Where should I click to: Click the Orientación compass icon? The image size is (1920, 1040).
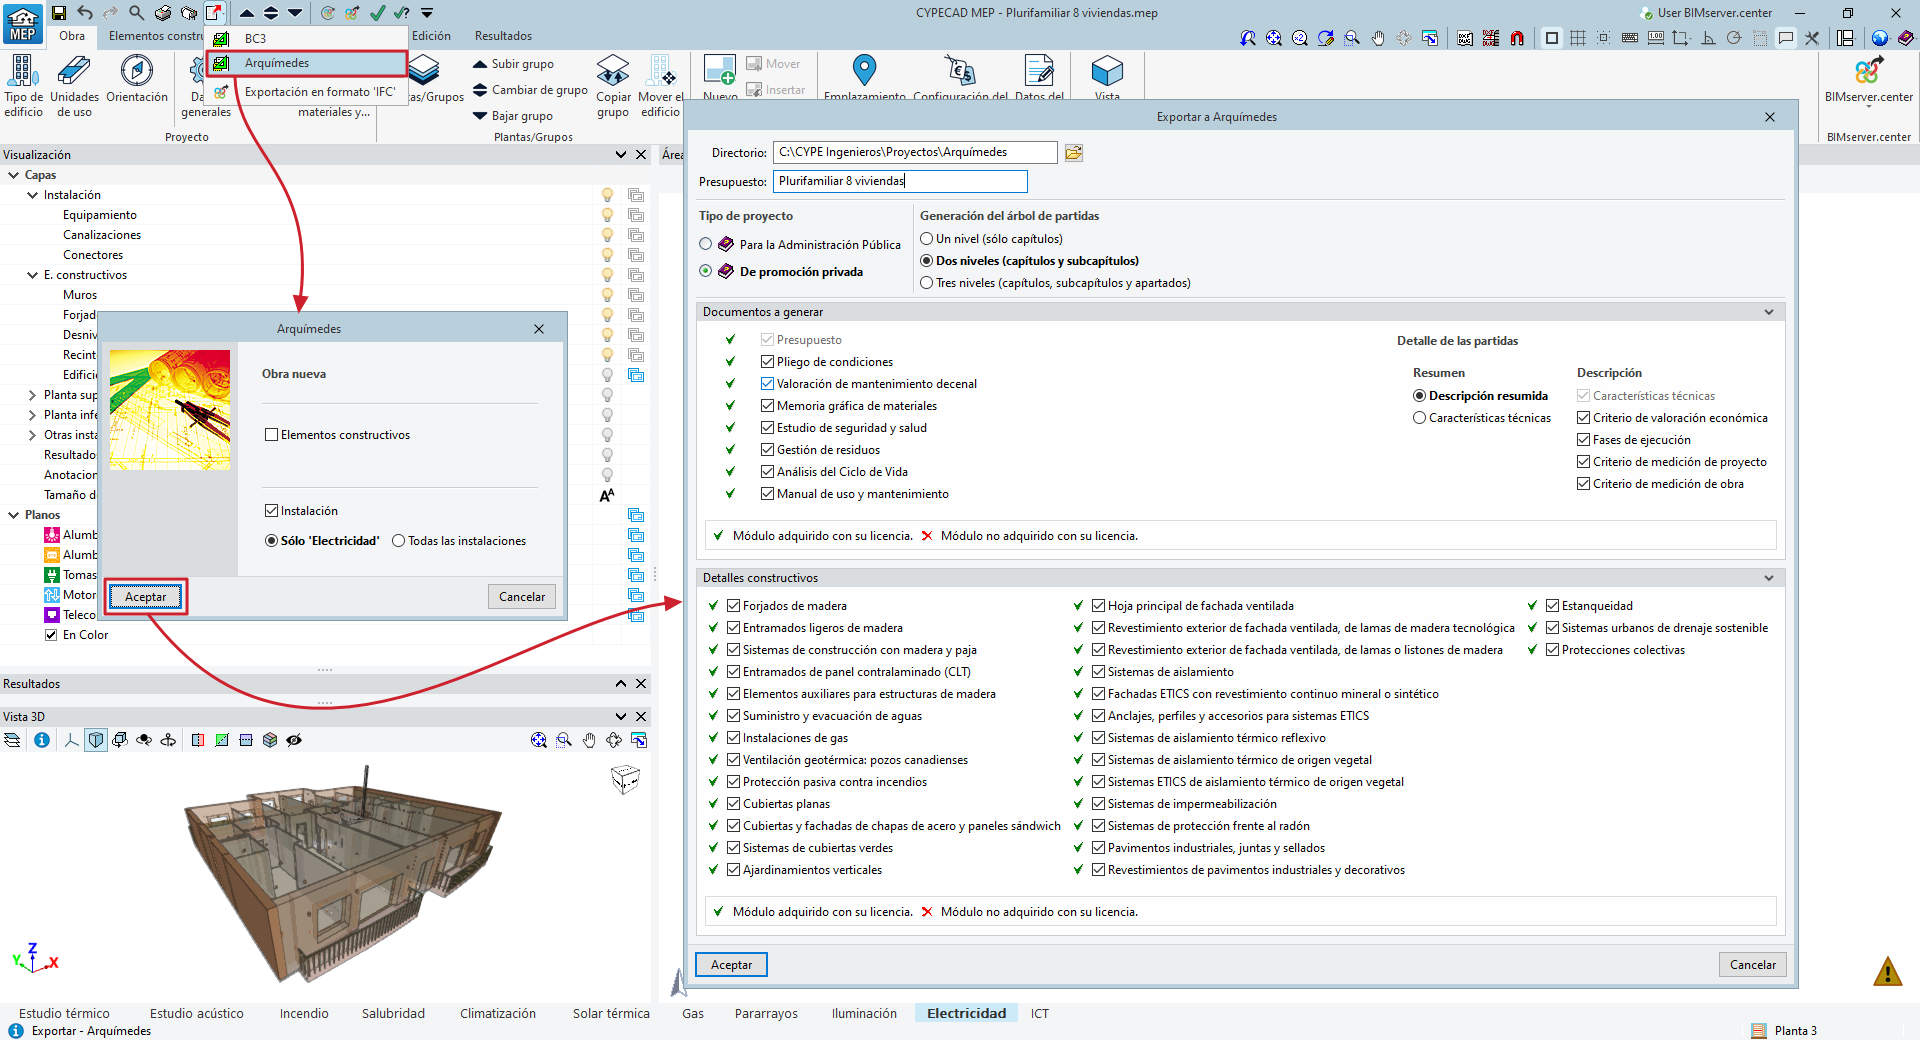137,72
